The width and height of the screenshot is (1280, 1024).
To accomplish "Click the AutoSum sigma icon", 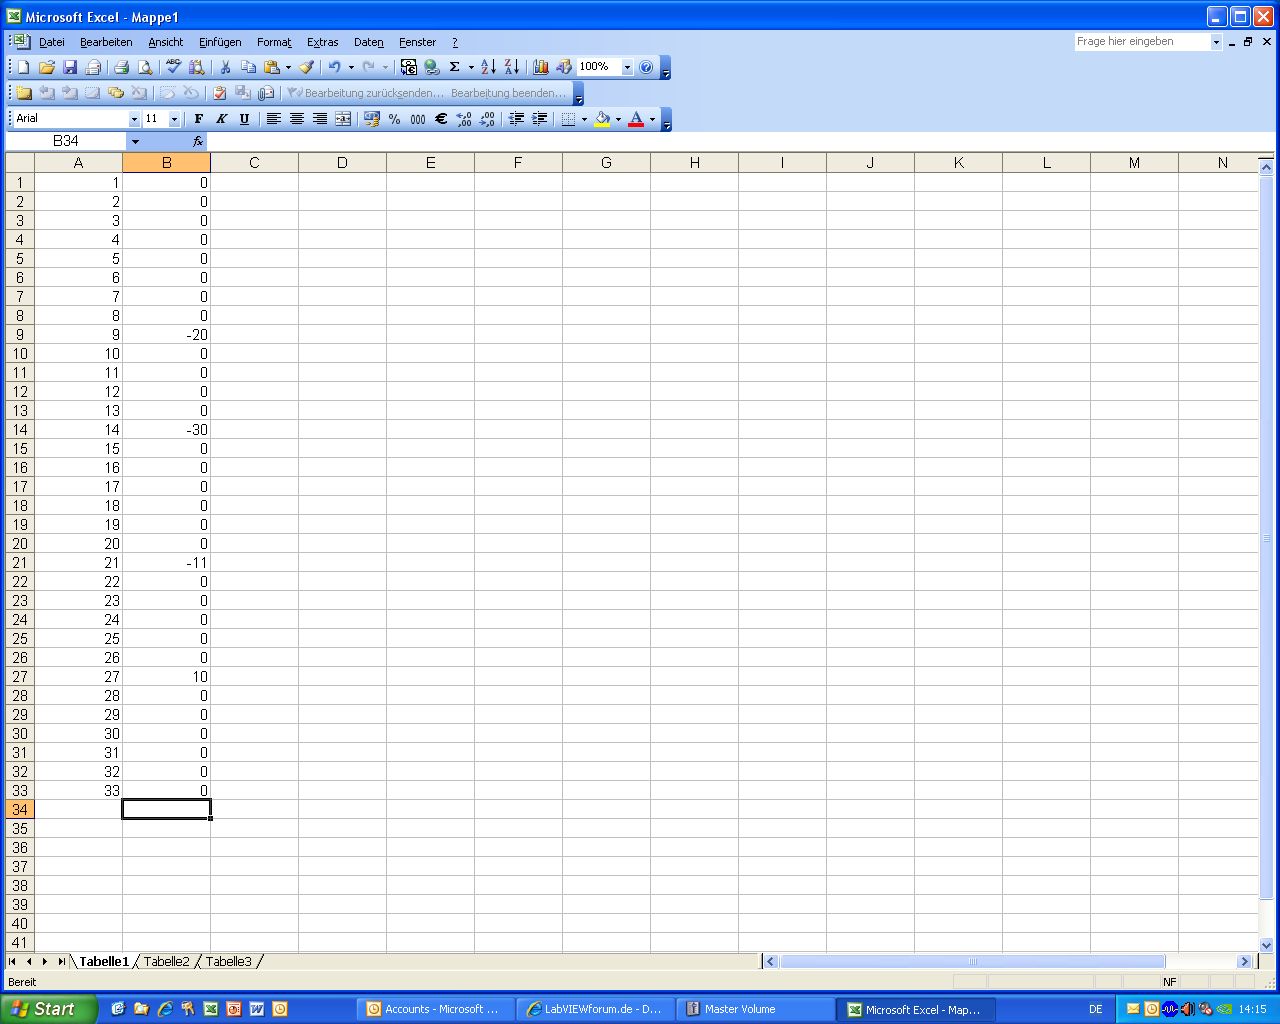I will click(455, 67).
